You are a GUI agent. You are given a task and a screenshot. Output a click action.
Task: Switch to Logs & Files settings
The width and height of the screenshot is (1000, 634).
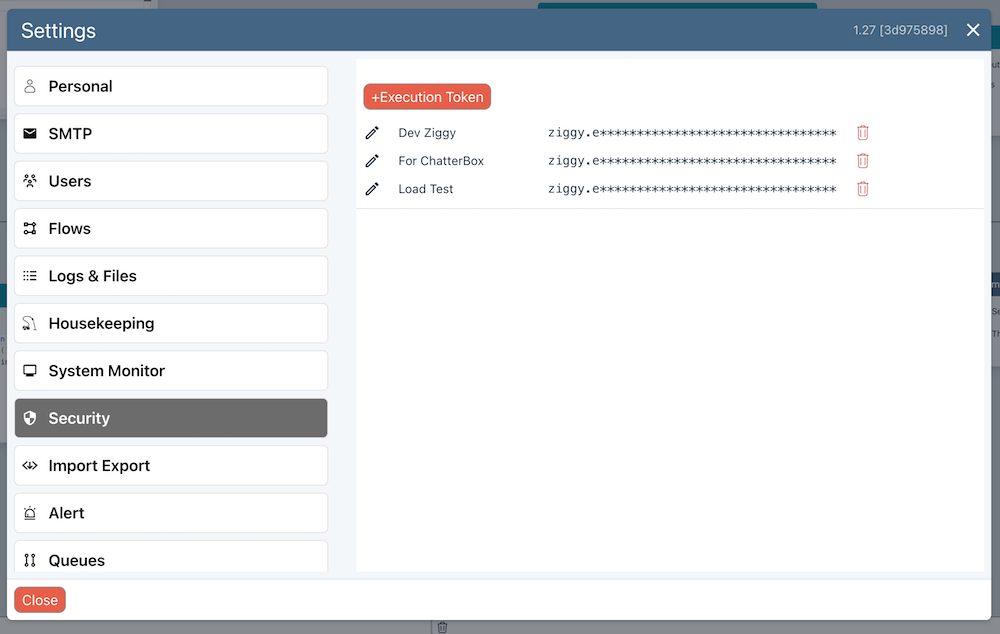coord(171,276)
